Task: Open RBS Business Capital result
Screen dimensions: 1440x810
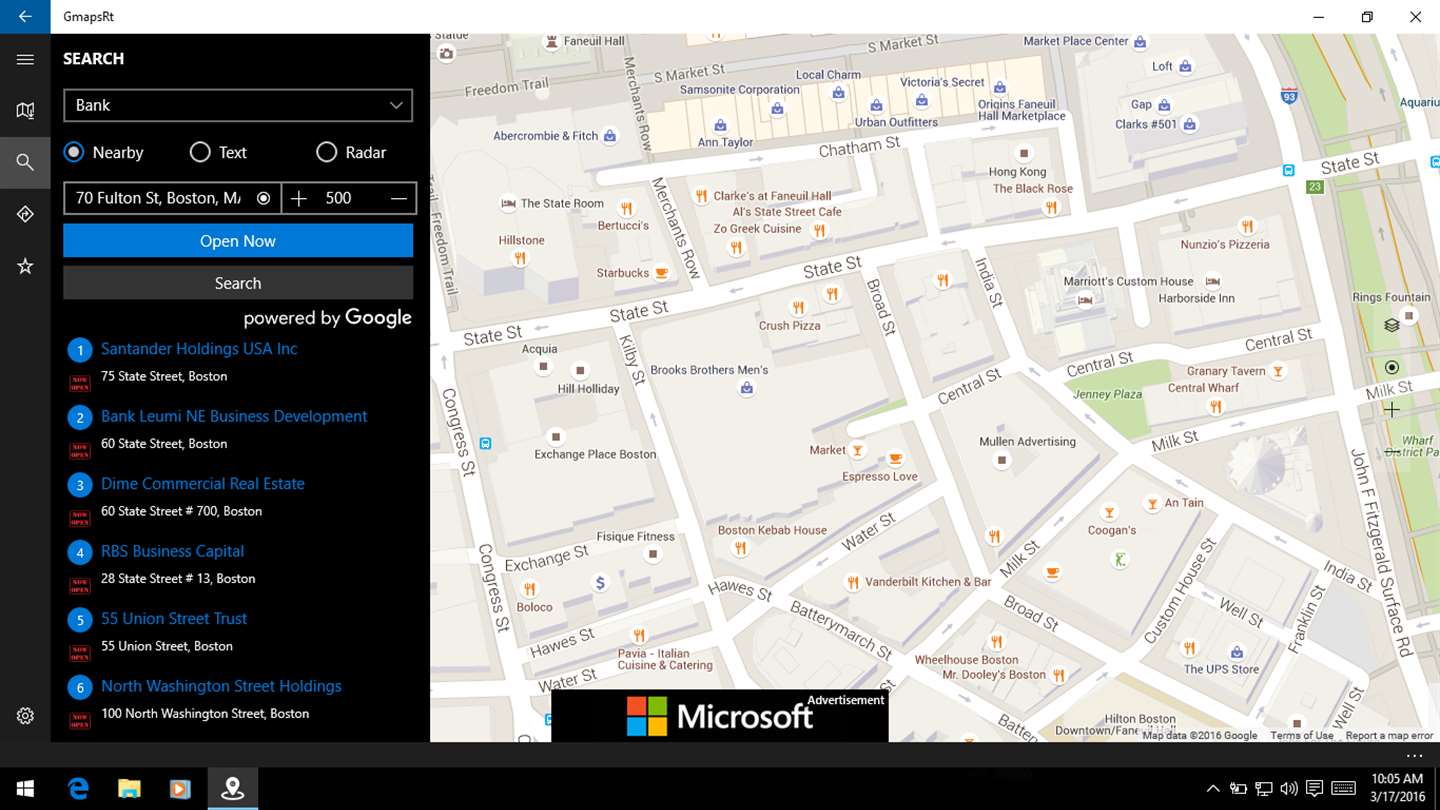Action: [x=172, y=551]
